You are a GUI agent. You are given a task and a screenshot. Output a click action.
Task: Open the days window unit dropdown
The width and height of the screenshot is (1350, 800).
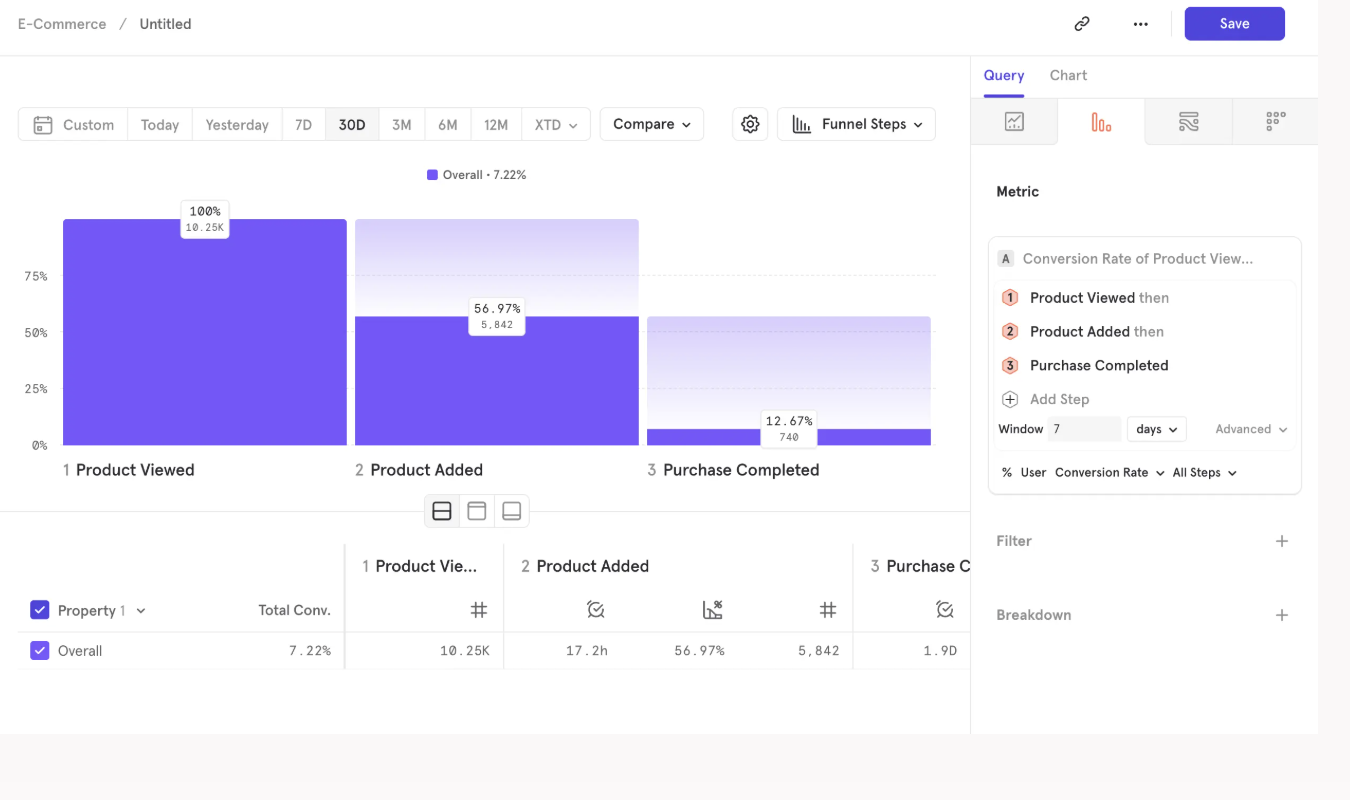click(x=1156, y=428)
